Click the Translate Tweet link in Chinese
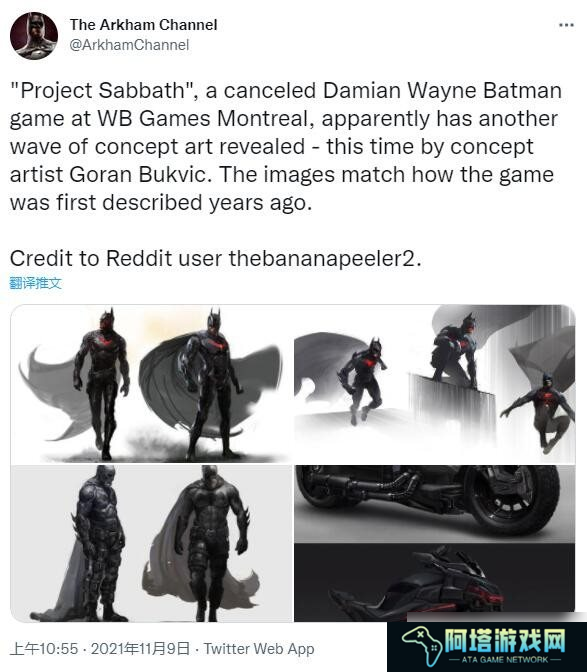Viewport: 587px width, 672px height. pos(36,283)
